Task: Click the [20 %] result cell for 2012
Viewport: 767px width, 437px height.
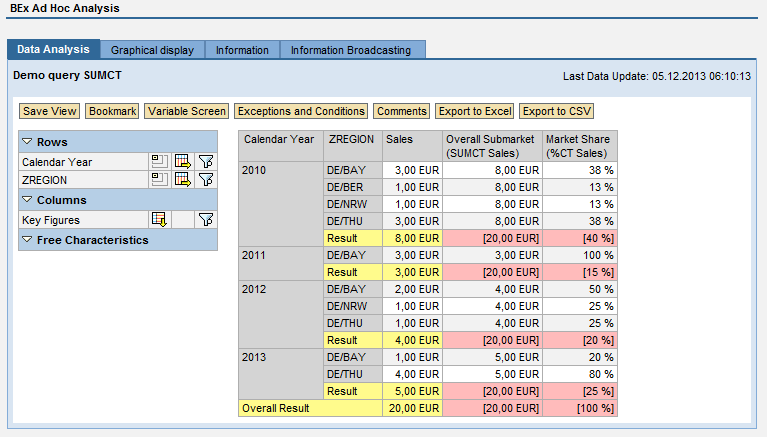Action: tap(580, 340)
